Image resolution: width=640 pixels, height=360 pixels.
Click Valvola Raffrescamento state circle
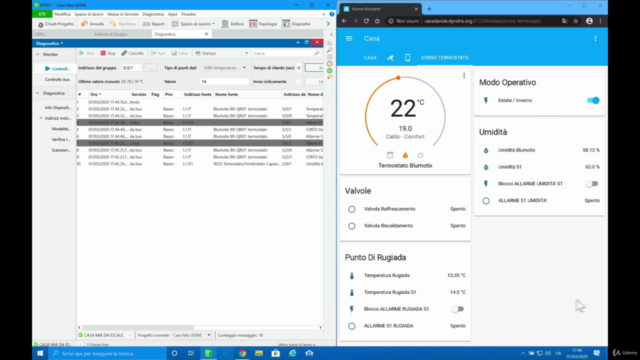tap(352, 209)
